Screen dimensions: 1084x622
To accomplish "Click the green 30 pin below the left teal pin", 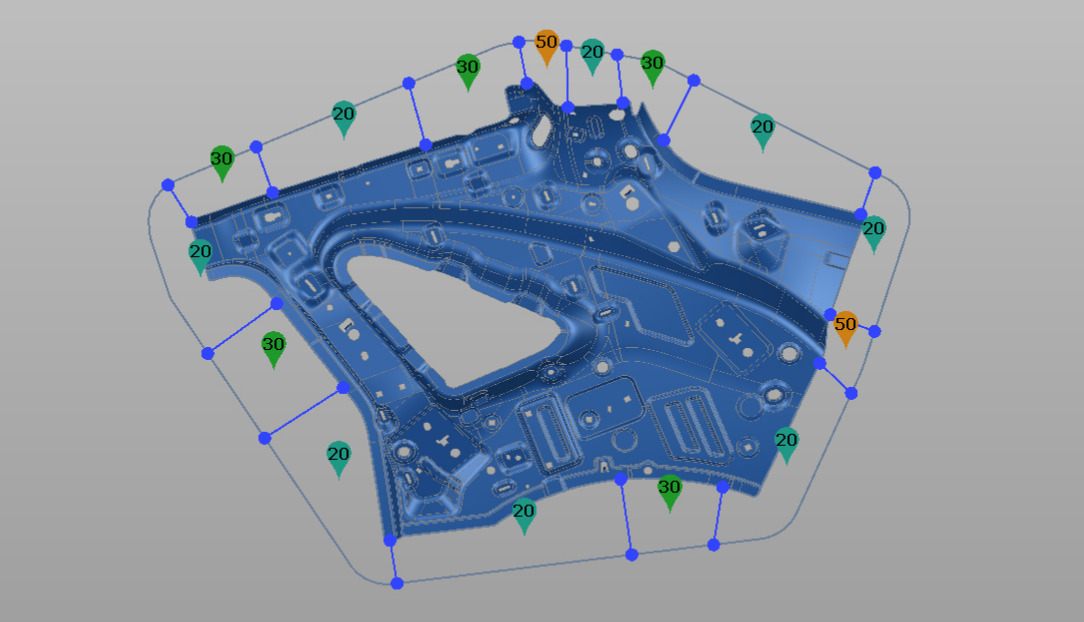I will (x=273, y=346).
